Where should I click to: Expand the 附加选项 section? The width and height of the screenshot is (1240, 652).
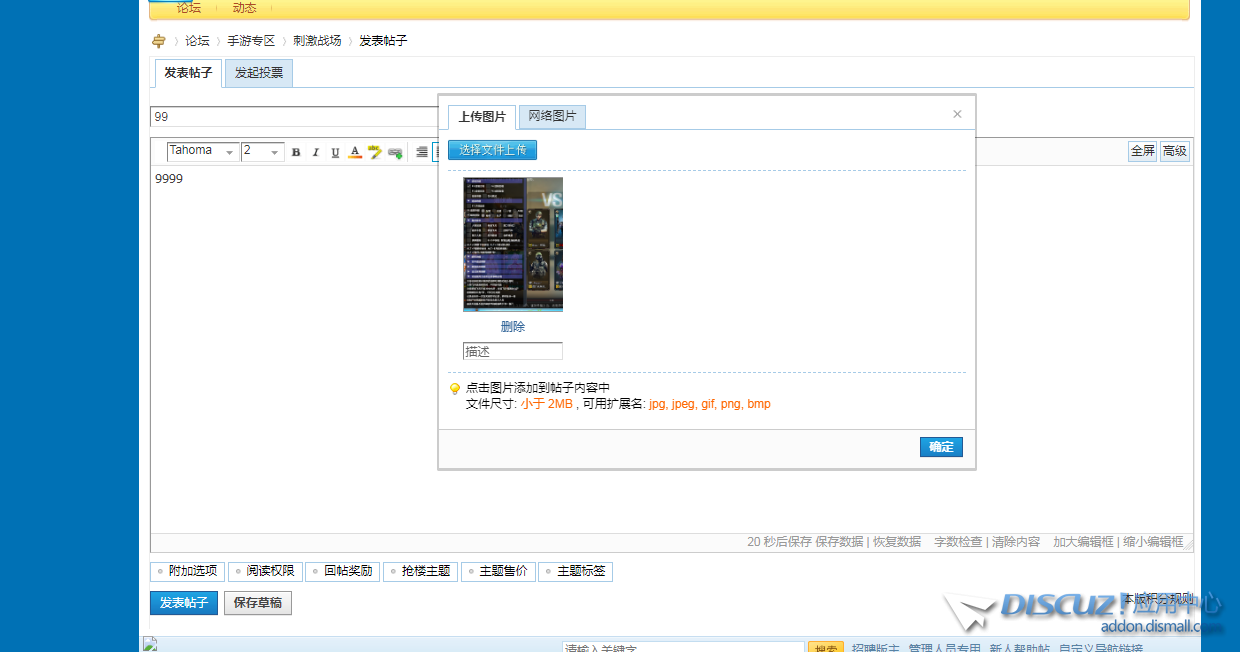[186, 571]
